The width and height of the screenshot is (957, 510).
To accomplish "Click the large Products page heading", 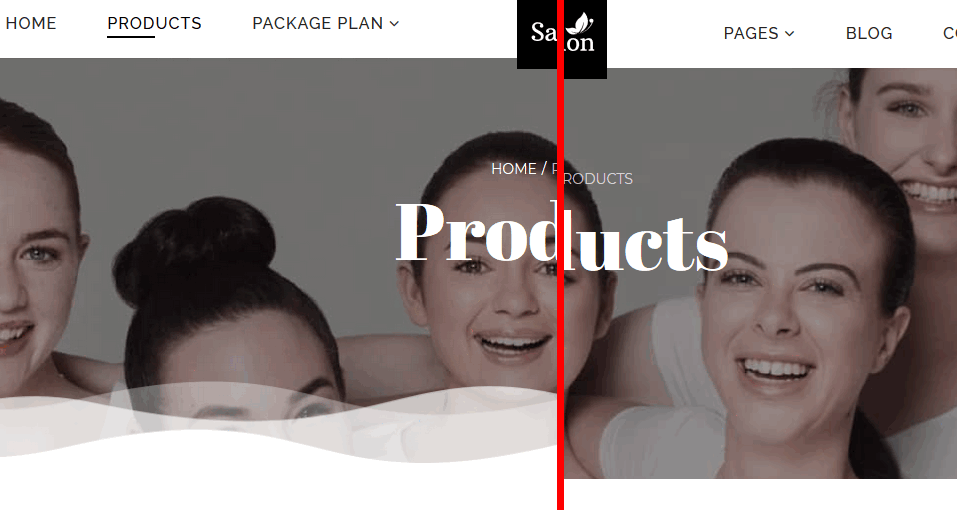I will (x=562, y=237).
